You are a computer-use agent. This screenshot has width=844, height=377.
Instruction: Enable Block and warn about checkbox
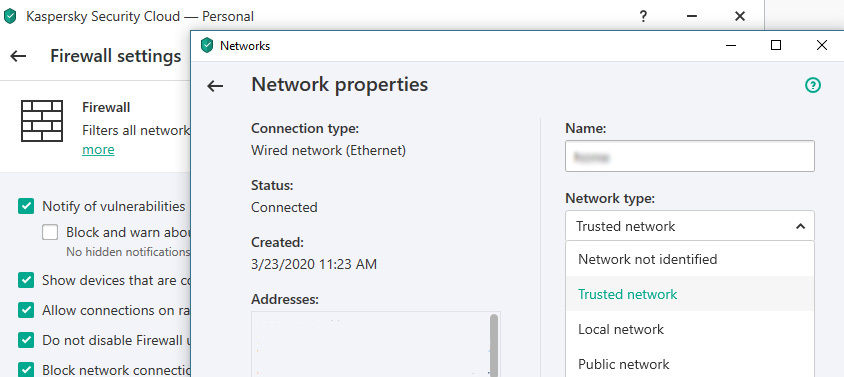coord(50,232)
